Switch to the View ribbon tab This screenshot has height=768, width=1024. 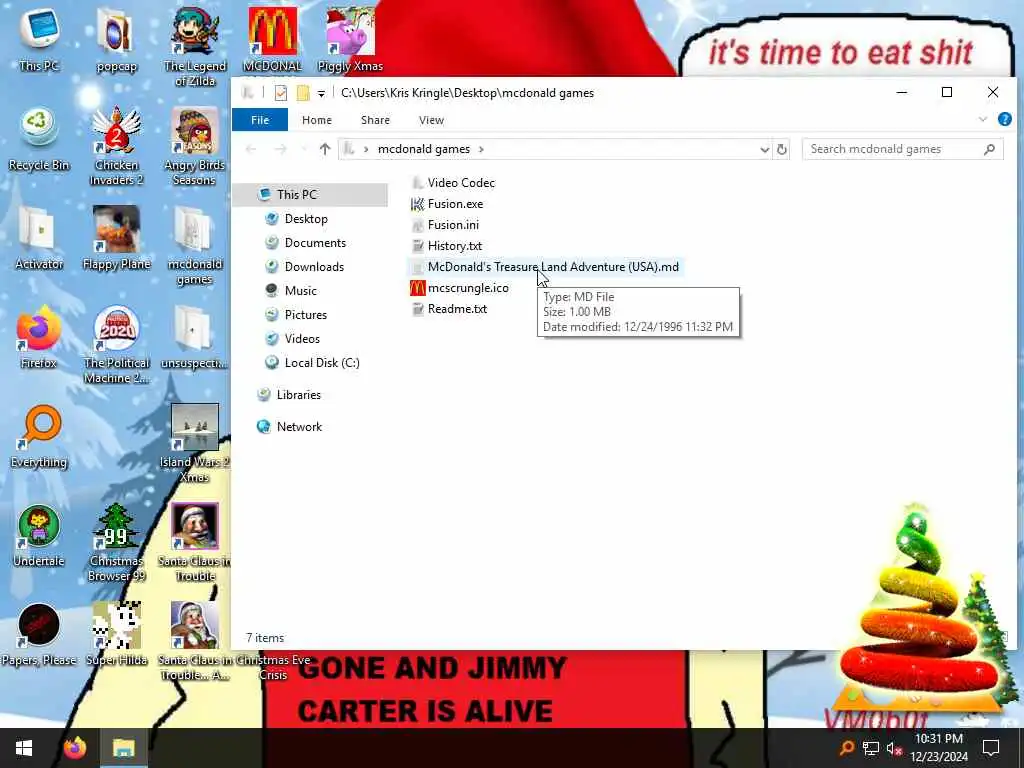[431, 120]
